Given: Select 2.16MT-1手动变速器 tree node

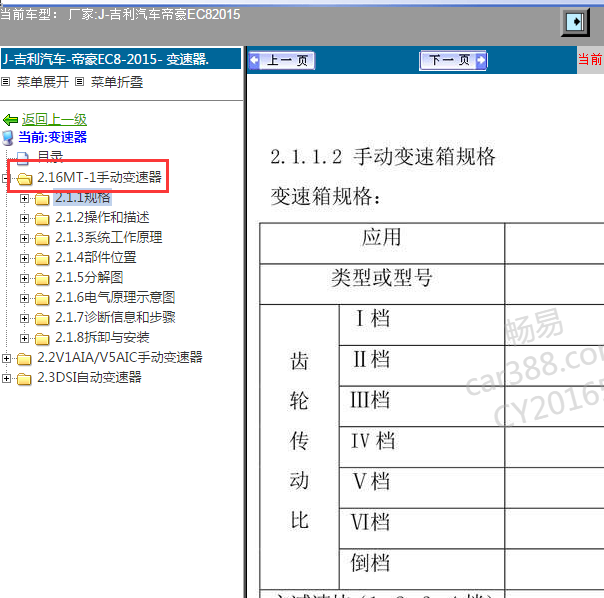Looking at the screenshot, I should 99,177.
